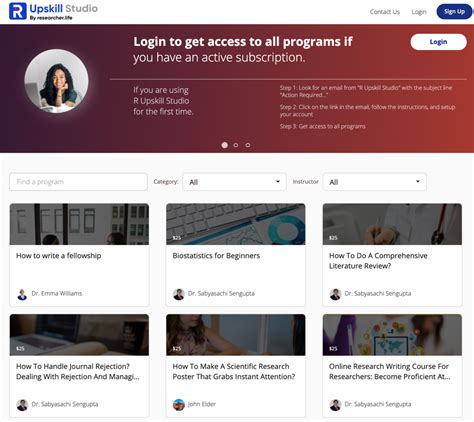Click instructor avatar on Online Research Writing card
Screen dimensions: 474x422
pyautogui.click(x=335, y=405)
